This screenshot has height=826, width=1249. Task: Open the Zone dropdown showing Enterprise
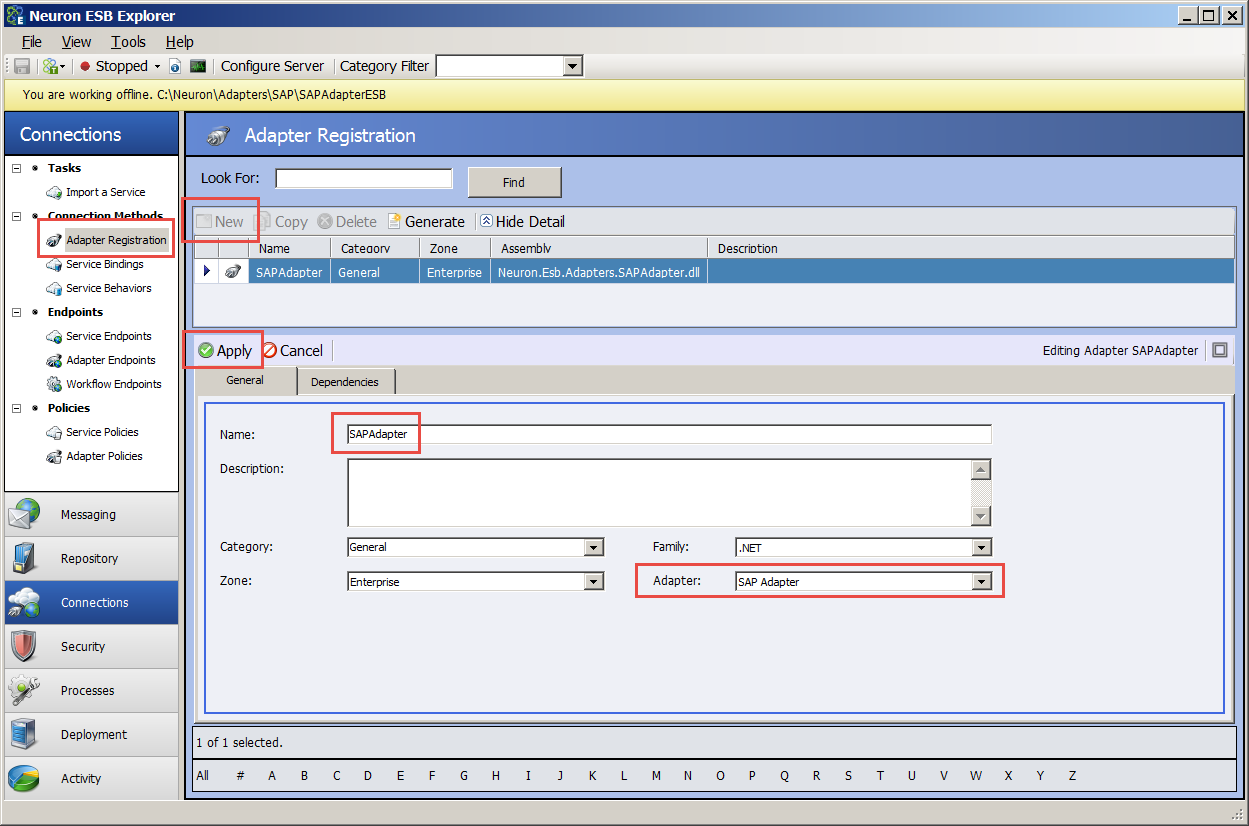click(x=594, y=582)
